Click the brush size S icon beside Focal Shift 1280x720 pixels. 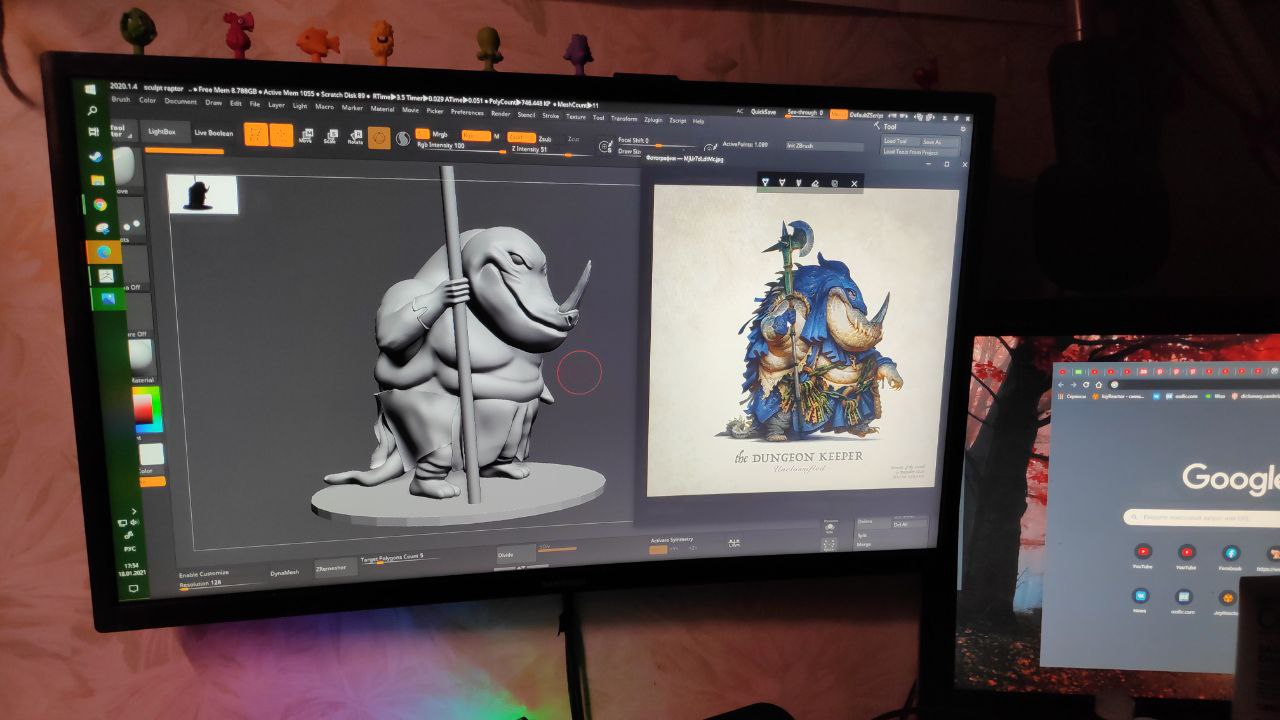[606, 146]
